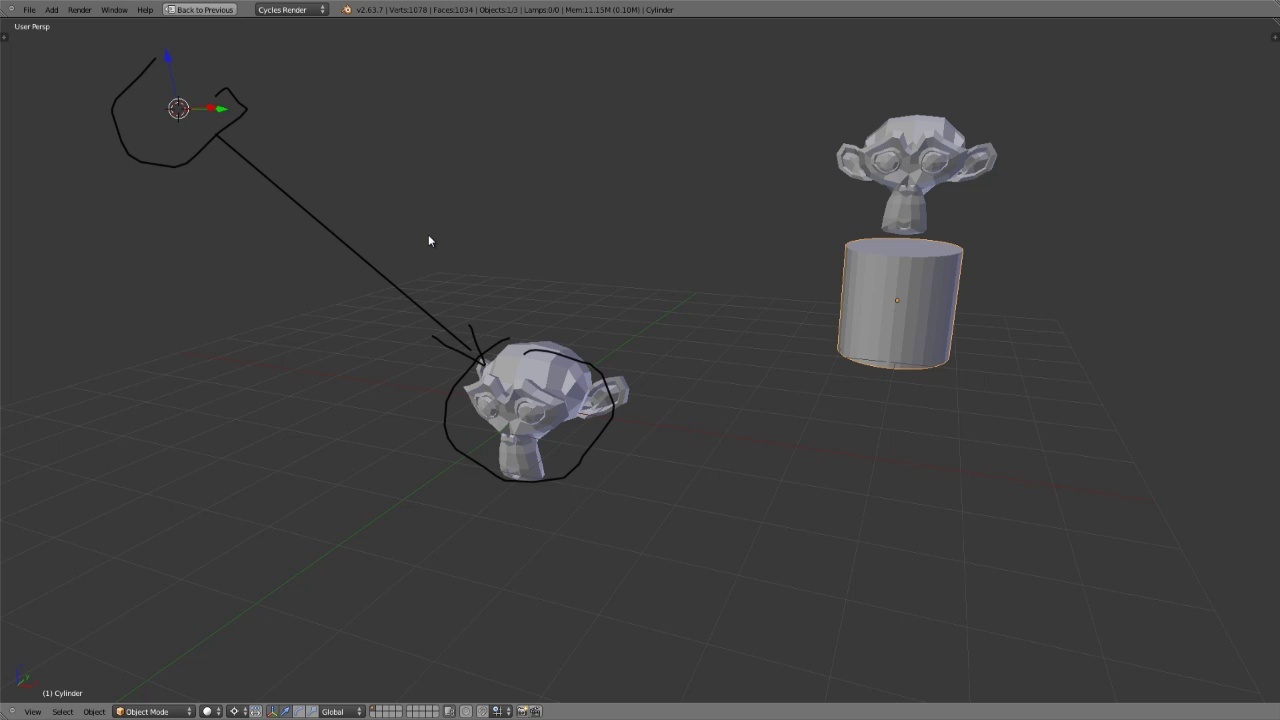Toggle the 3D manipulator widget on
Viewport: 1280px width, 720px height.
point(273,711)
